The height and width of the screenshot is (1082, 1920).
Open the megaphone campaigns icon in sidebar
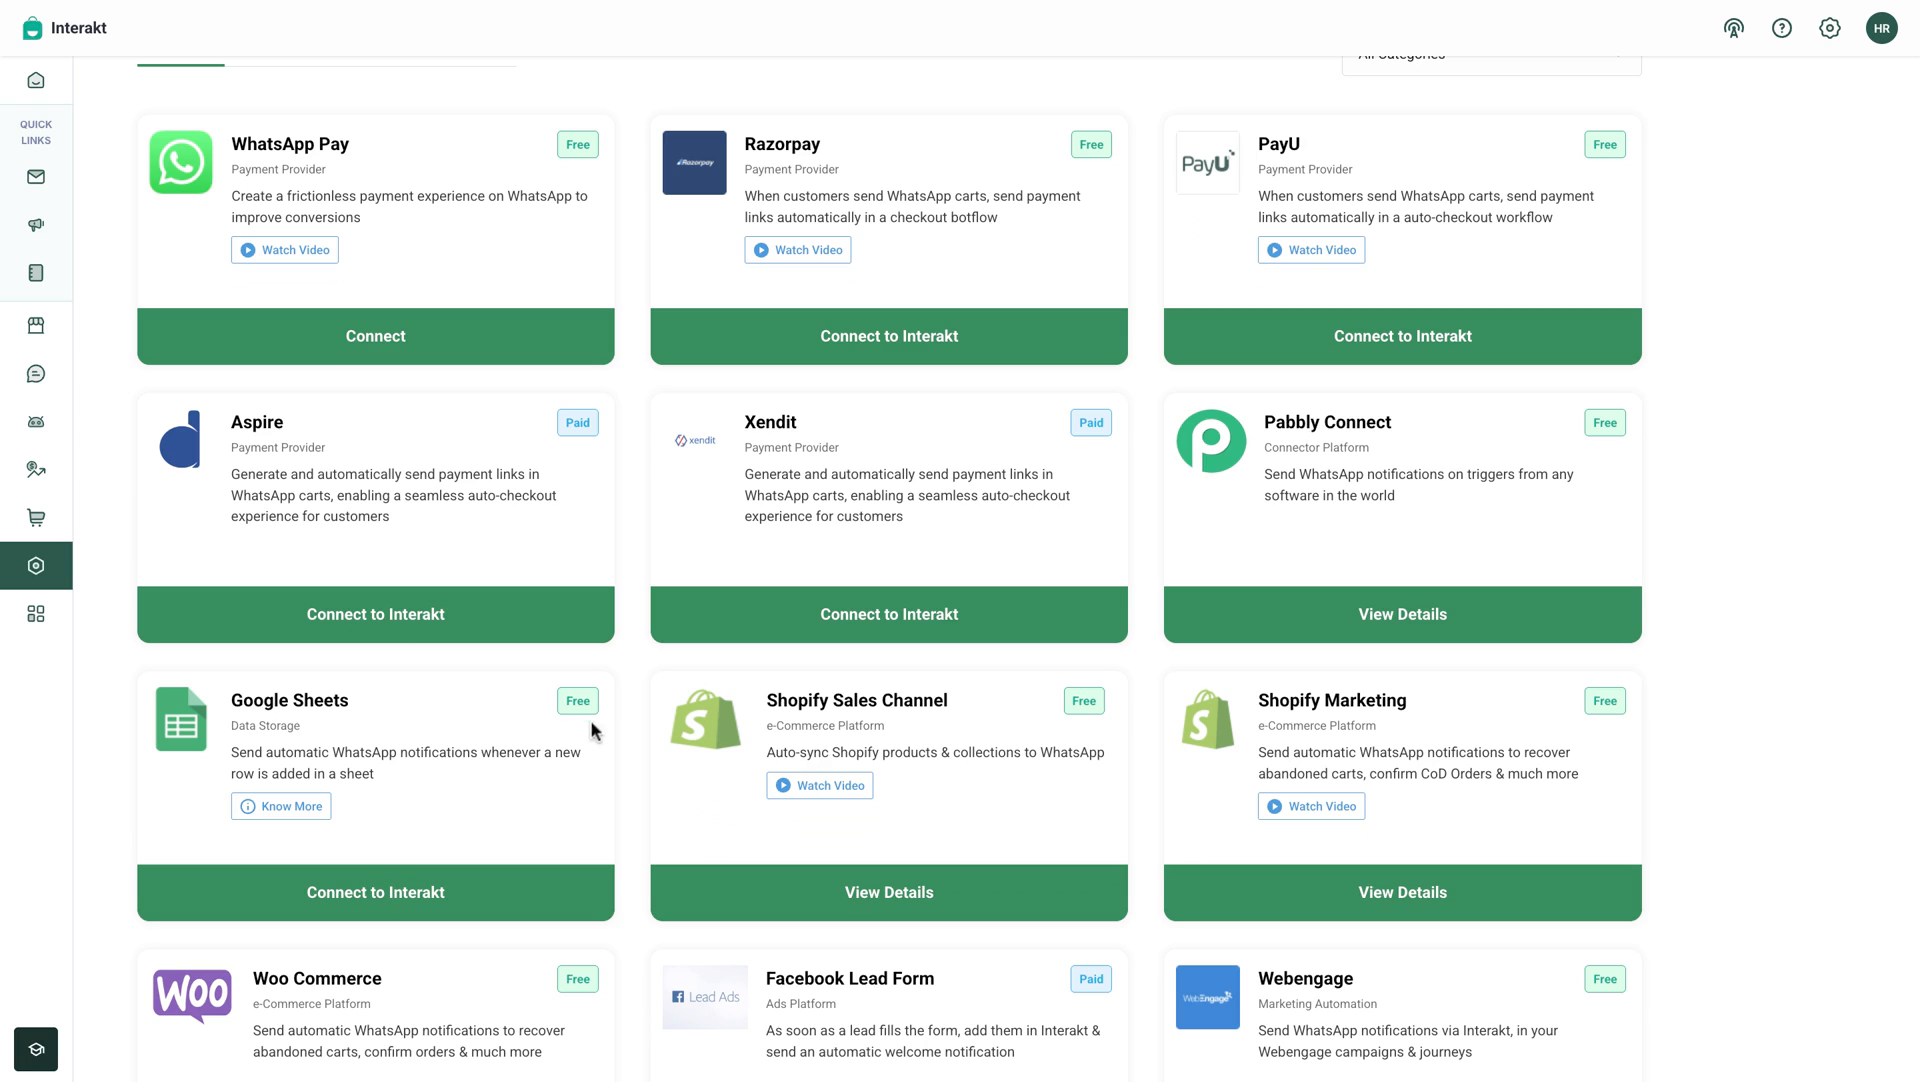click(36, 225)
